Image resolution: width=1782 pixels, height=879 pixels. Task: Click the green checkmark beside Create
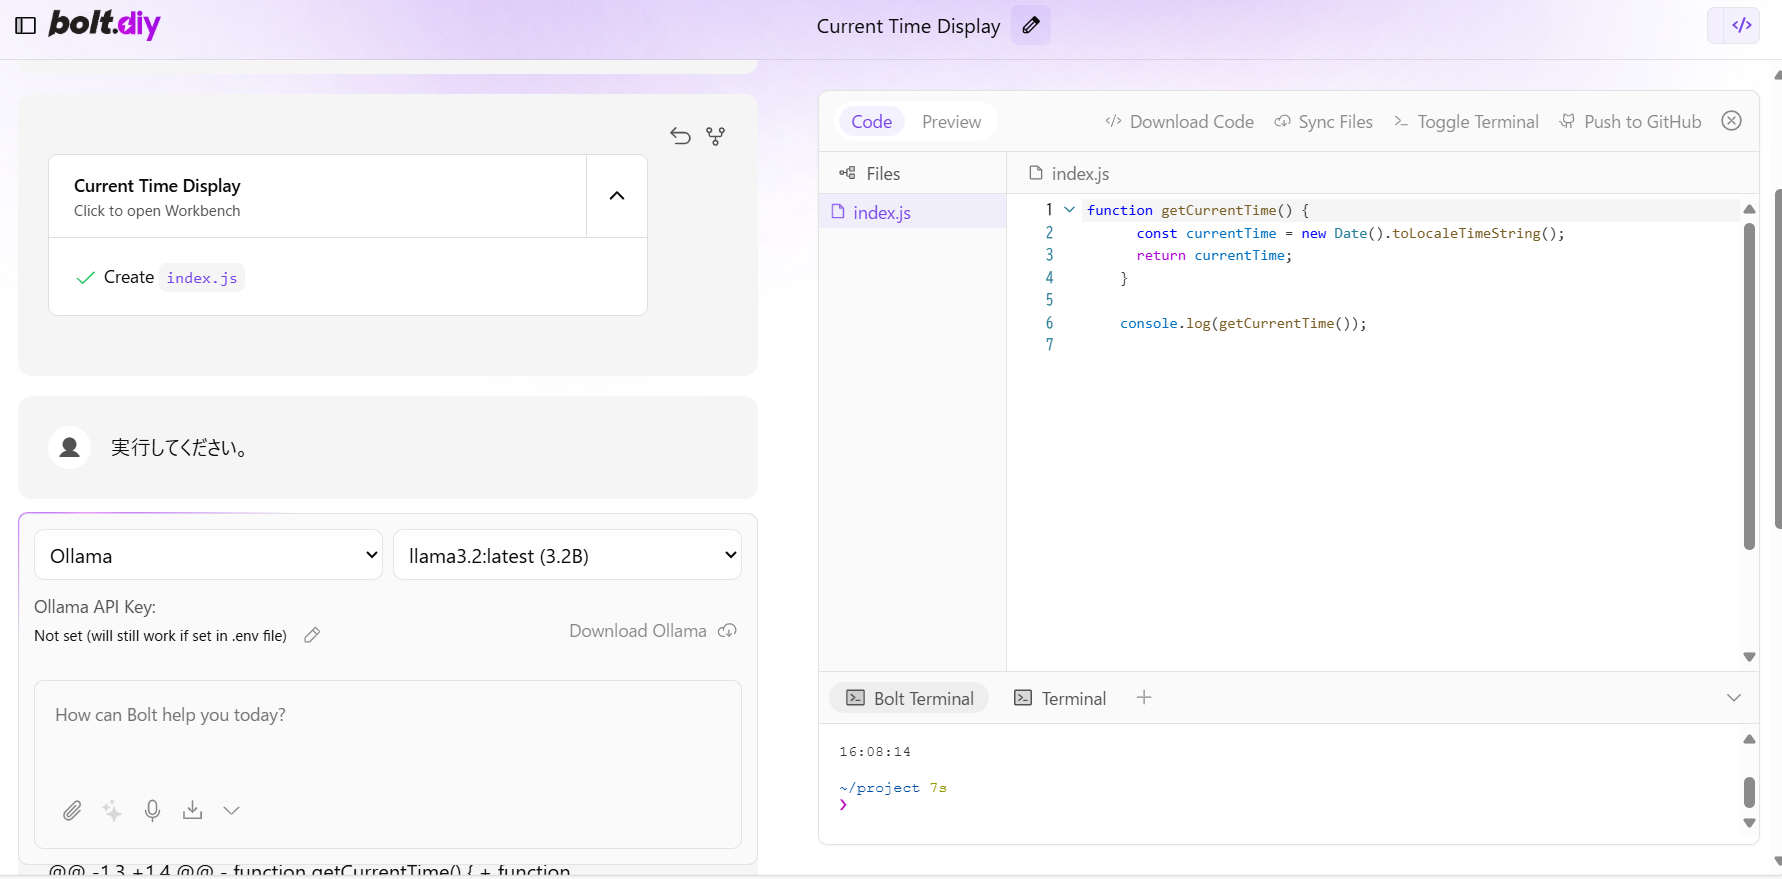[86, 278]
